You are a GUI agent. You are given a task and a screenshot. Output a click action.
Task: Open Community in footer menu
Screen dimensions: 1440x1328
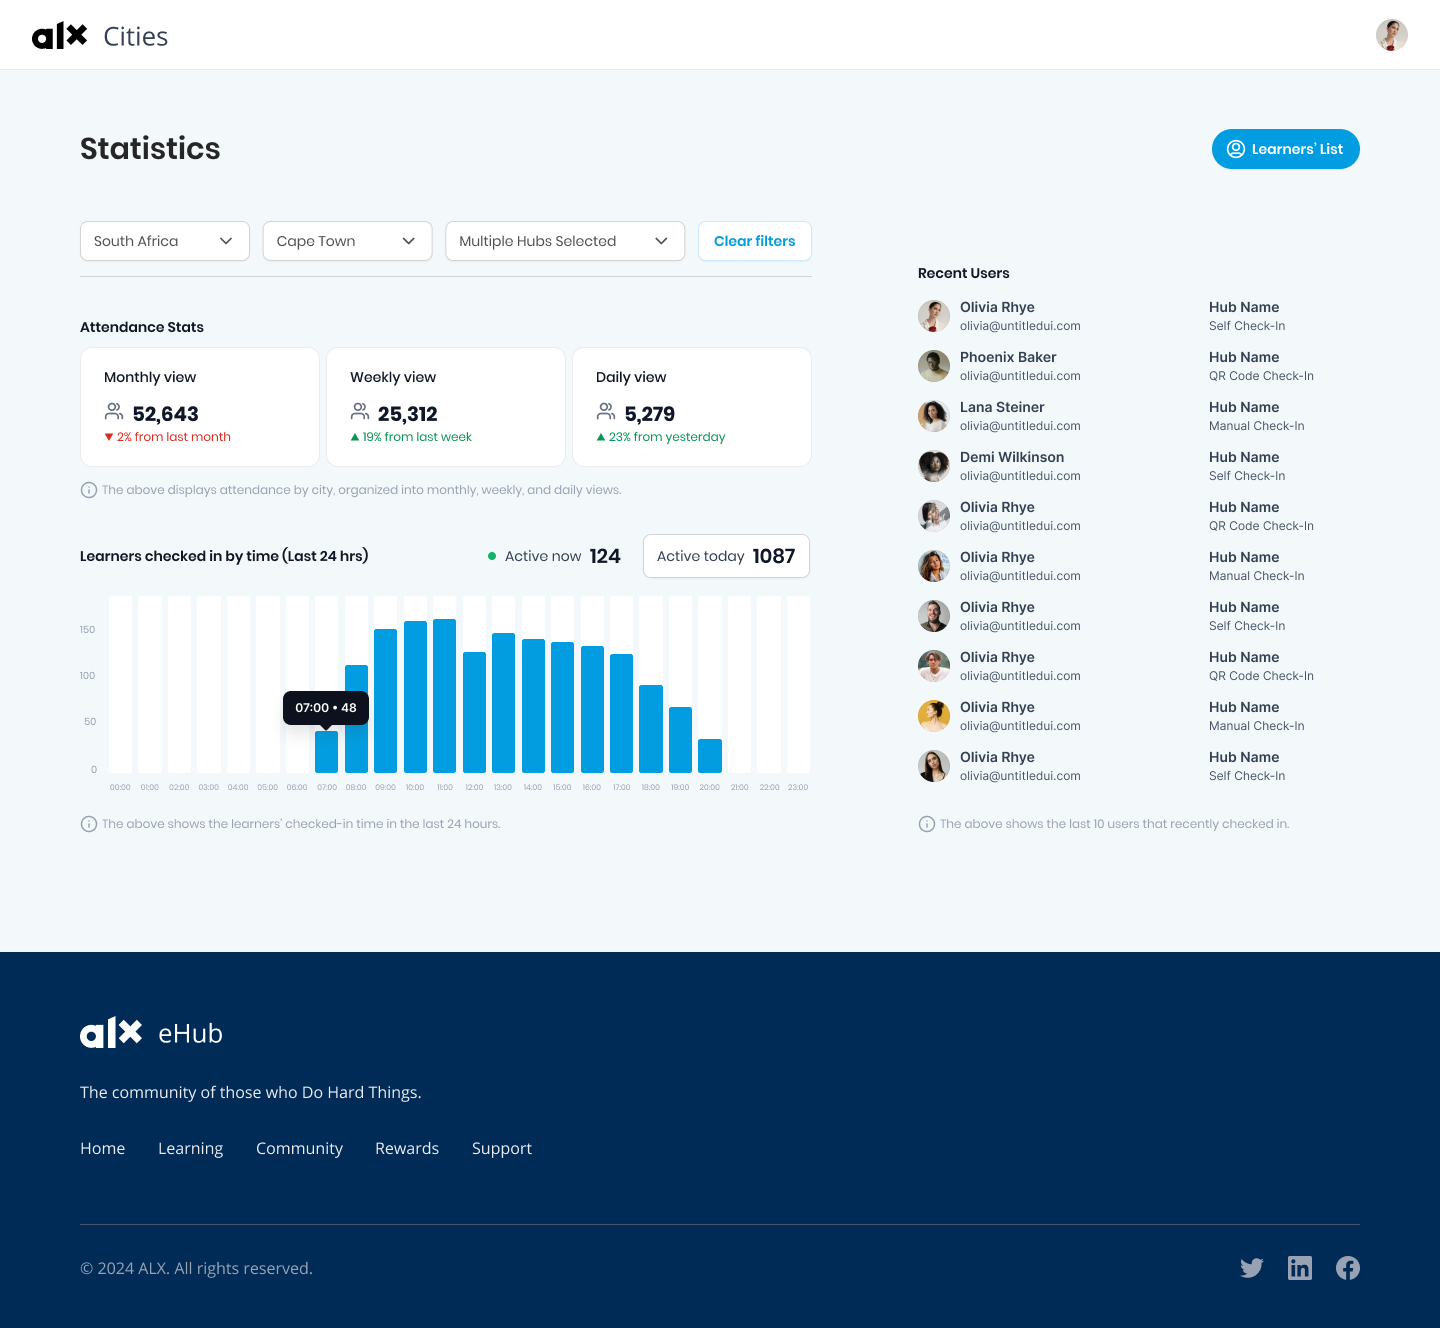[299, 1148]
